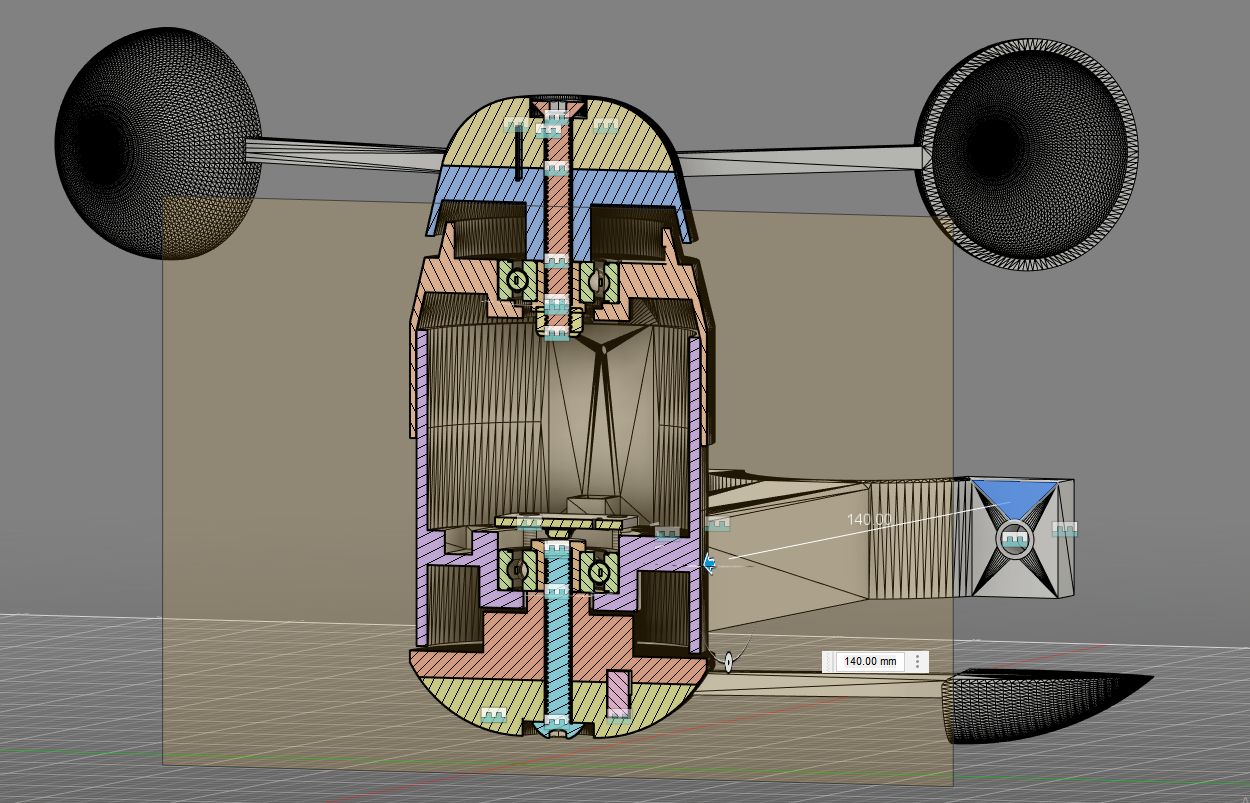The image size is (1250, 803).
Task: Open the three-dot options menu beside distance field
Action: (x=918, y=662)
